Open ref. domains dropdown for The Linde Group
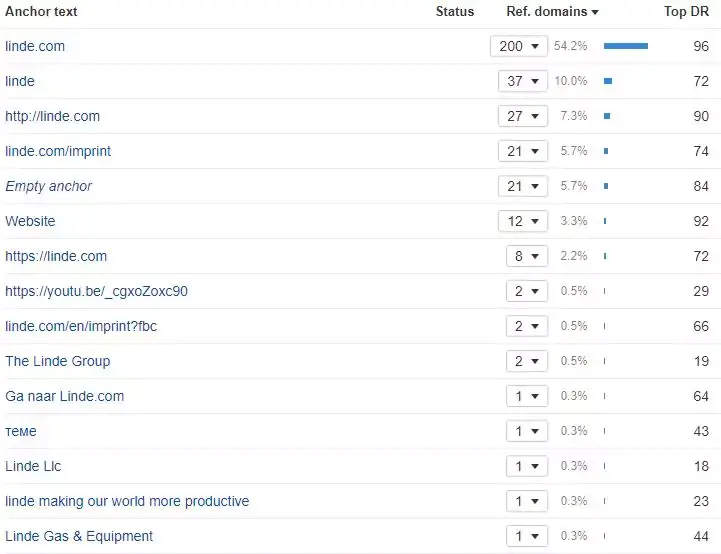Screen dimensions: 721x554 pyautogui.click(x=526, y=361)
